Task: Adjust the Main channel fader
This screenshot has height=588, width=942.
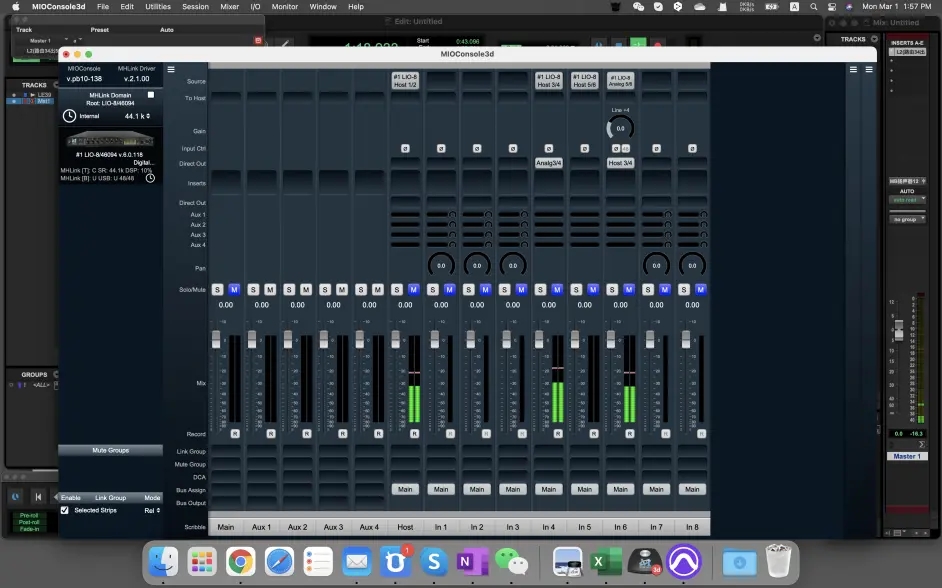Action: click(216, 341)
